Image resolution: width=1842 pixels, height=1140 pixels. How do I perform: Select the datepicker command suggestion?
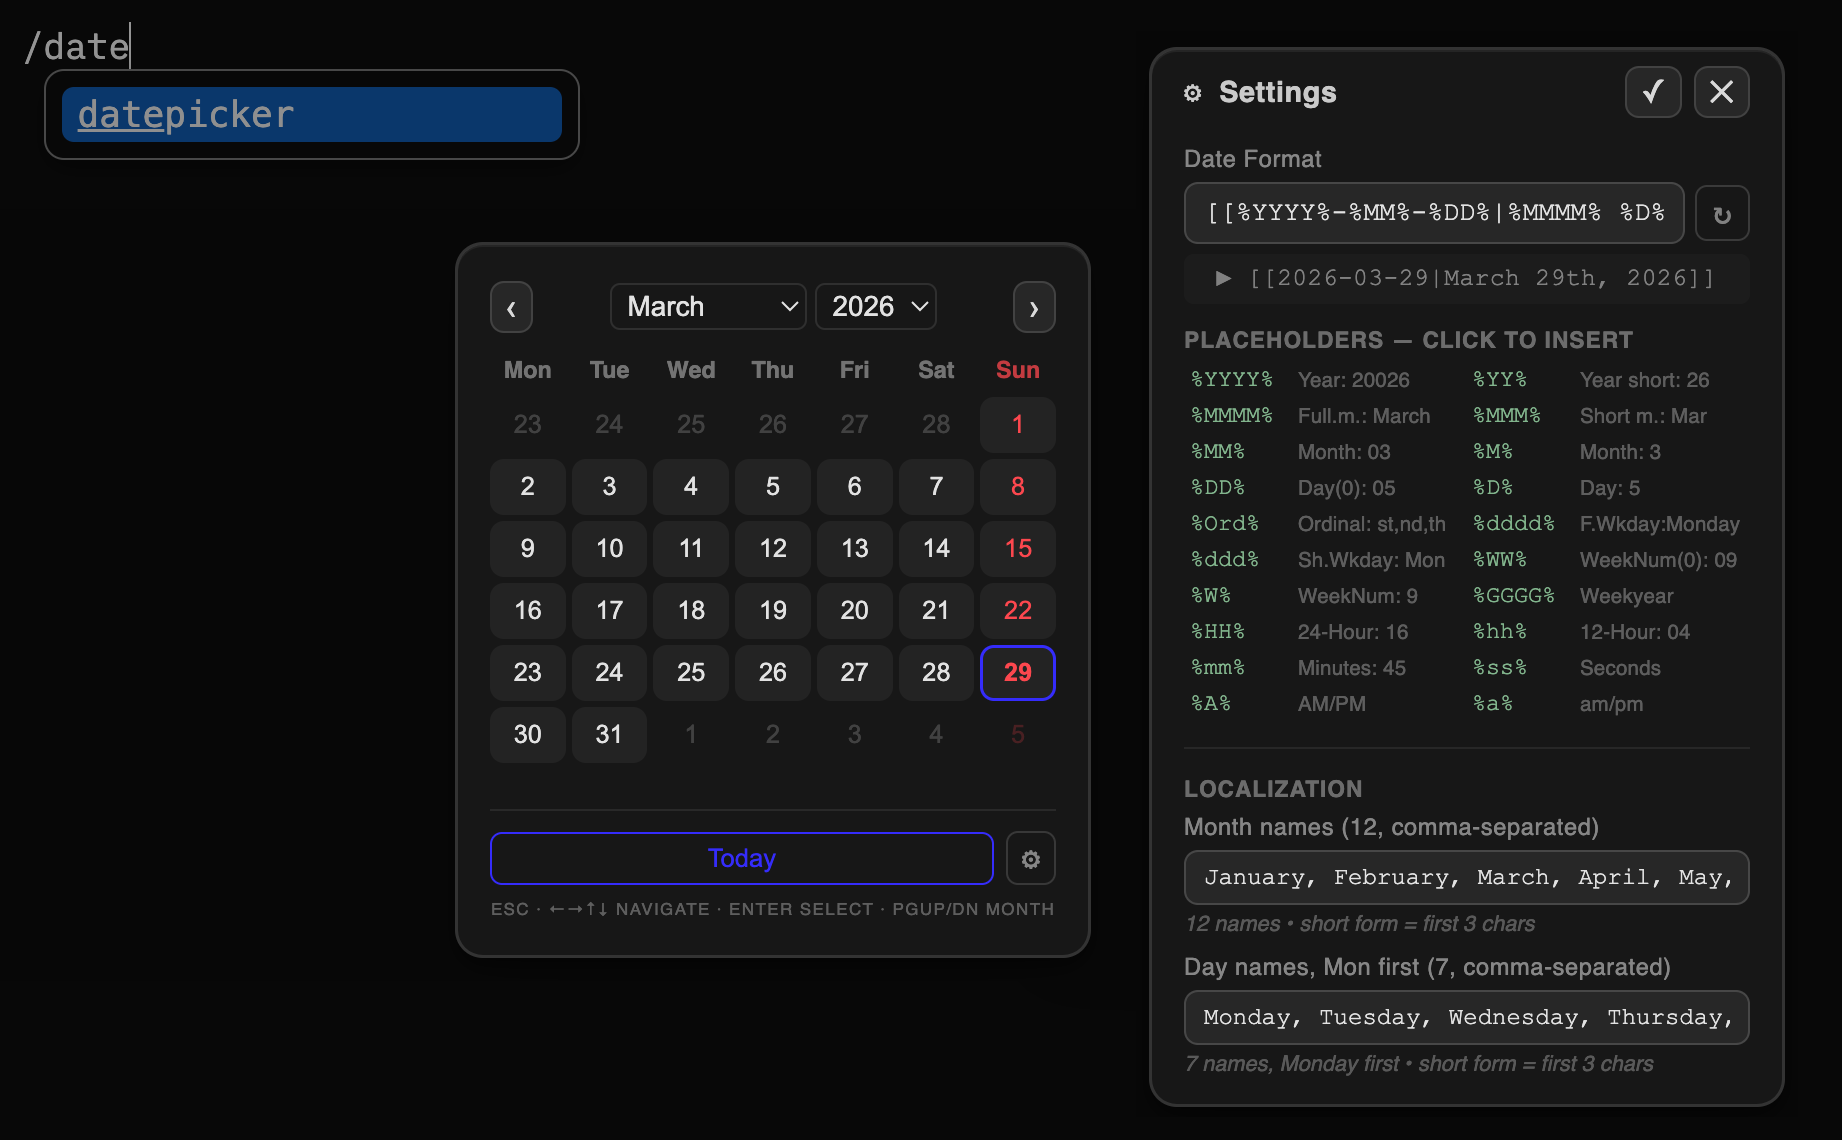[311, 115]
